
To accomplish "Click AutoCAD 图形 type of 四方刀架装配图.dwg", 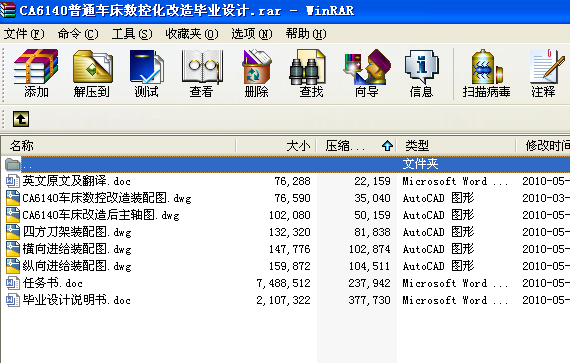I will (x=438, y=232).
